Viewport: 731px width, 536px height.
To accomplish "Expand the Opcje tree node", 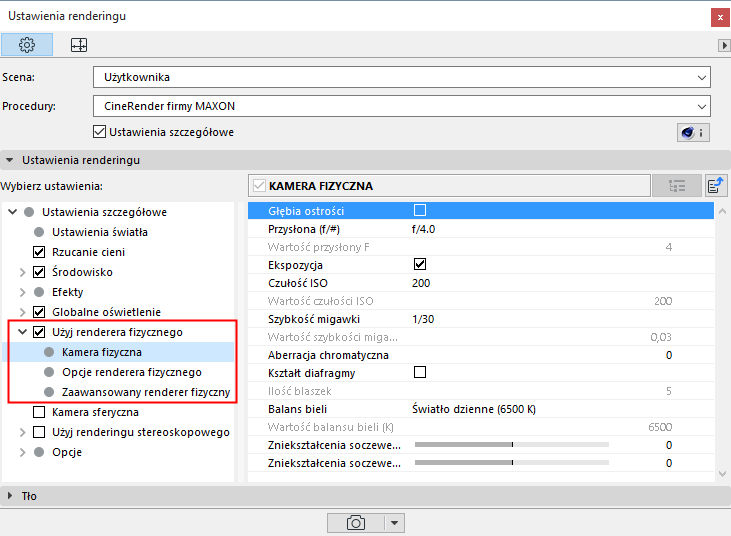I will click(22, 453).
